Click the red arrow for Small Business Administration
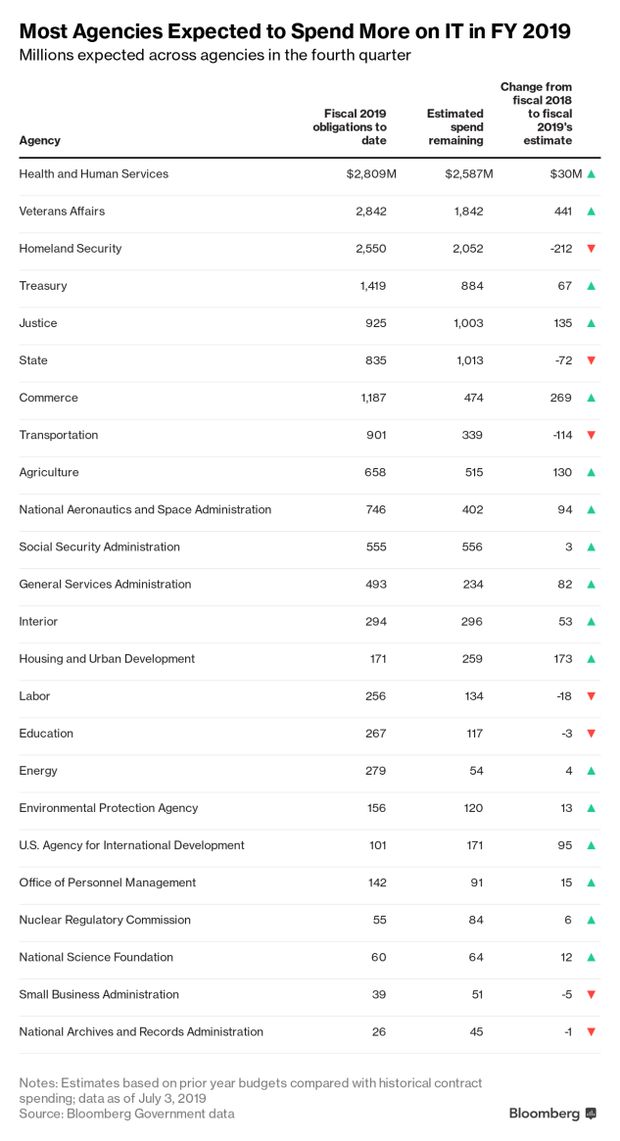This screenshot has height=1141, width=620. pyautogui.click(x=591, y=995)
